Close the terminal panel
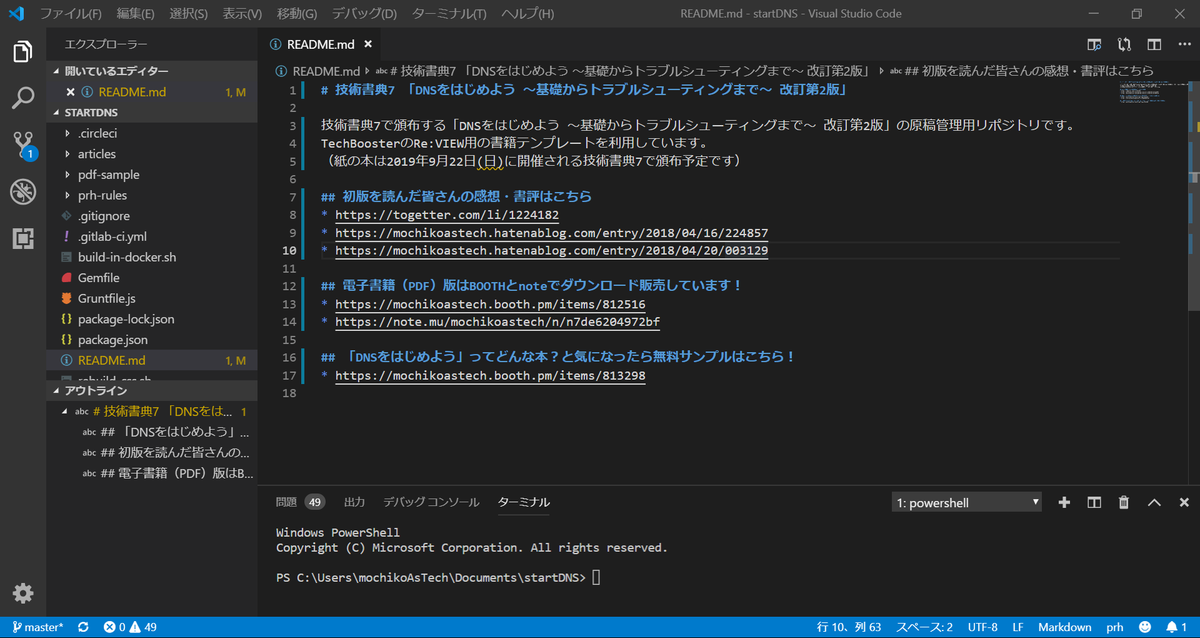Image resolution: width=1200 pixels, height=638 pixels. coord(1184,502)
